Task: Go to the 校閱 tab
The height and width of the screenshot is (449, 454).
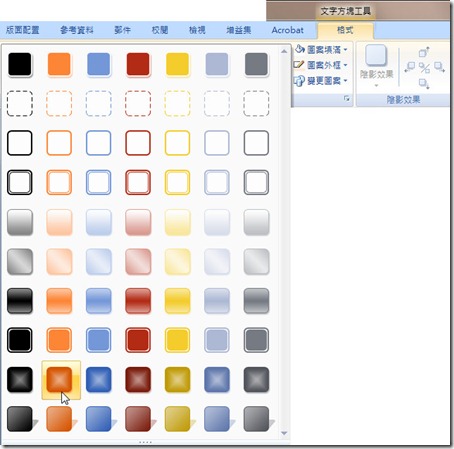Action: (x=160, y=30)
